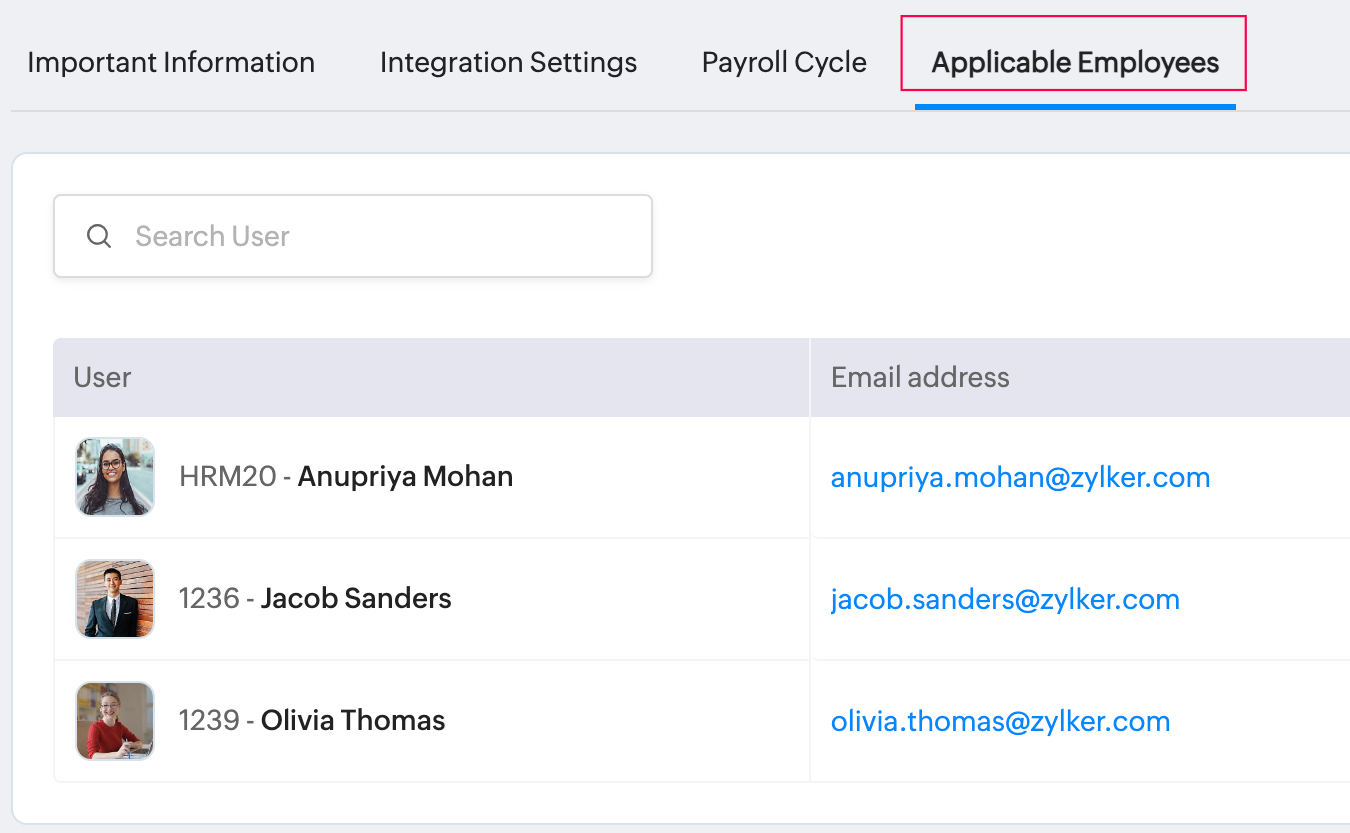The width and height of the screenshot is (1350, 833).
Task: Select the 1236 - Jacob Sanders name
Action: click(x=356, y=599)
